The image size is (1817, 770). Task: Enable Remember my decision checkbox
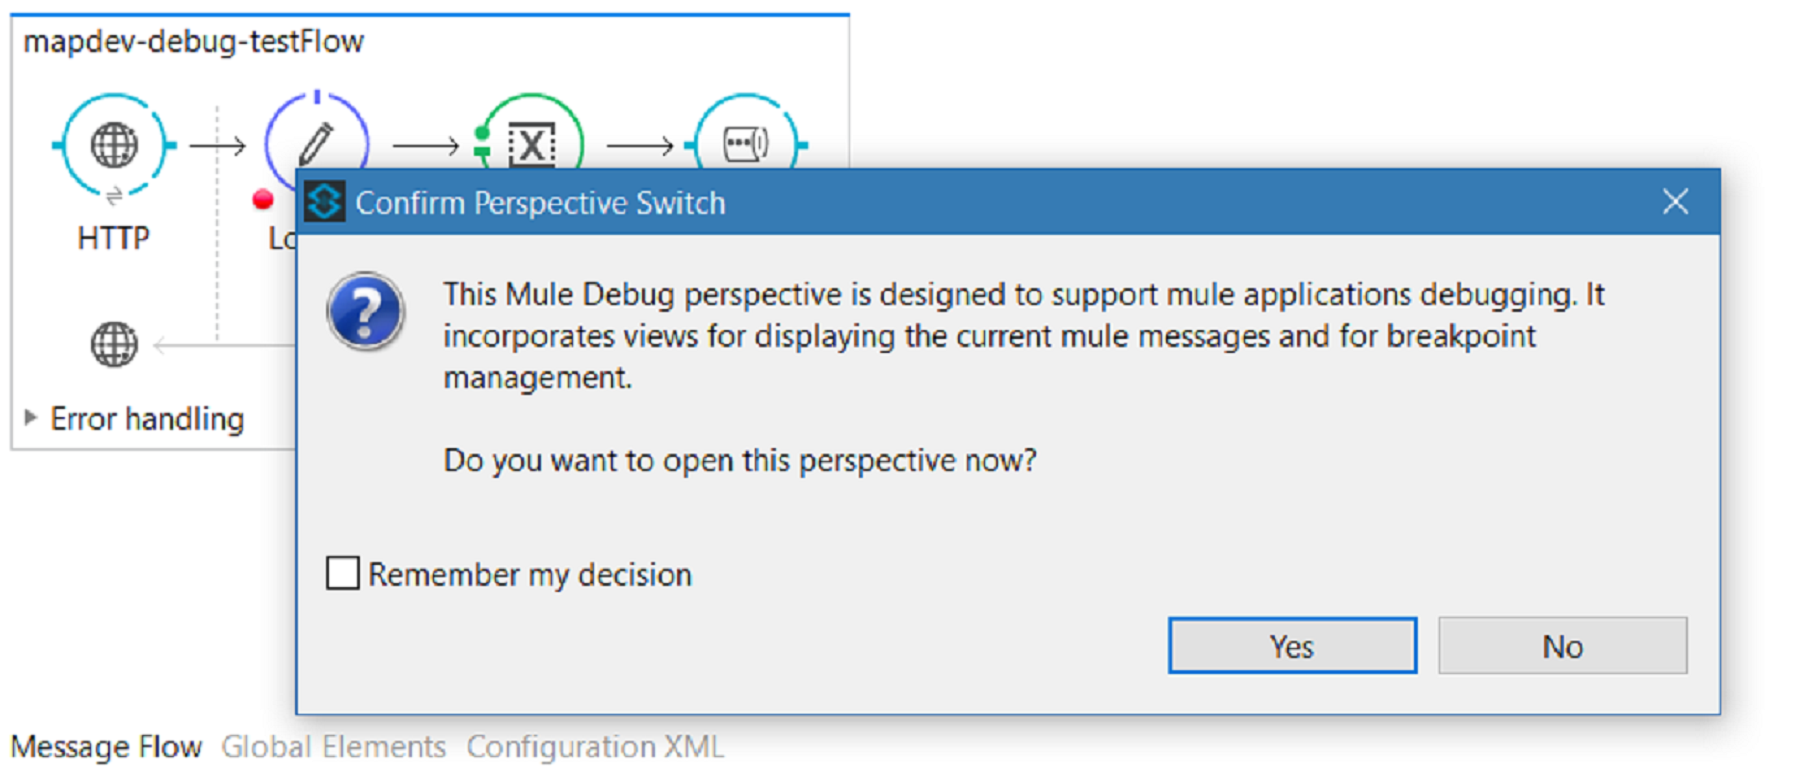[343, 574]
